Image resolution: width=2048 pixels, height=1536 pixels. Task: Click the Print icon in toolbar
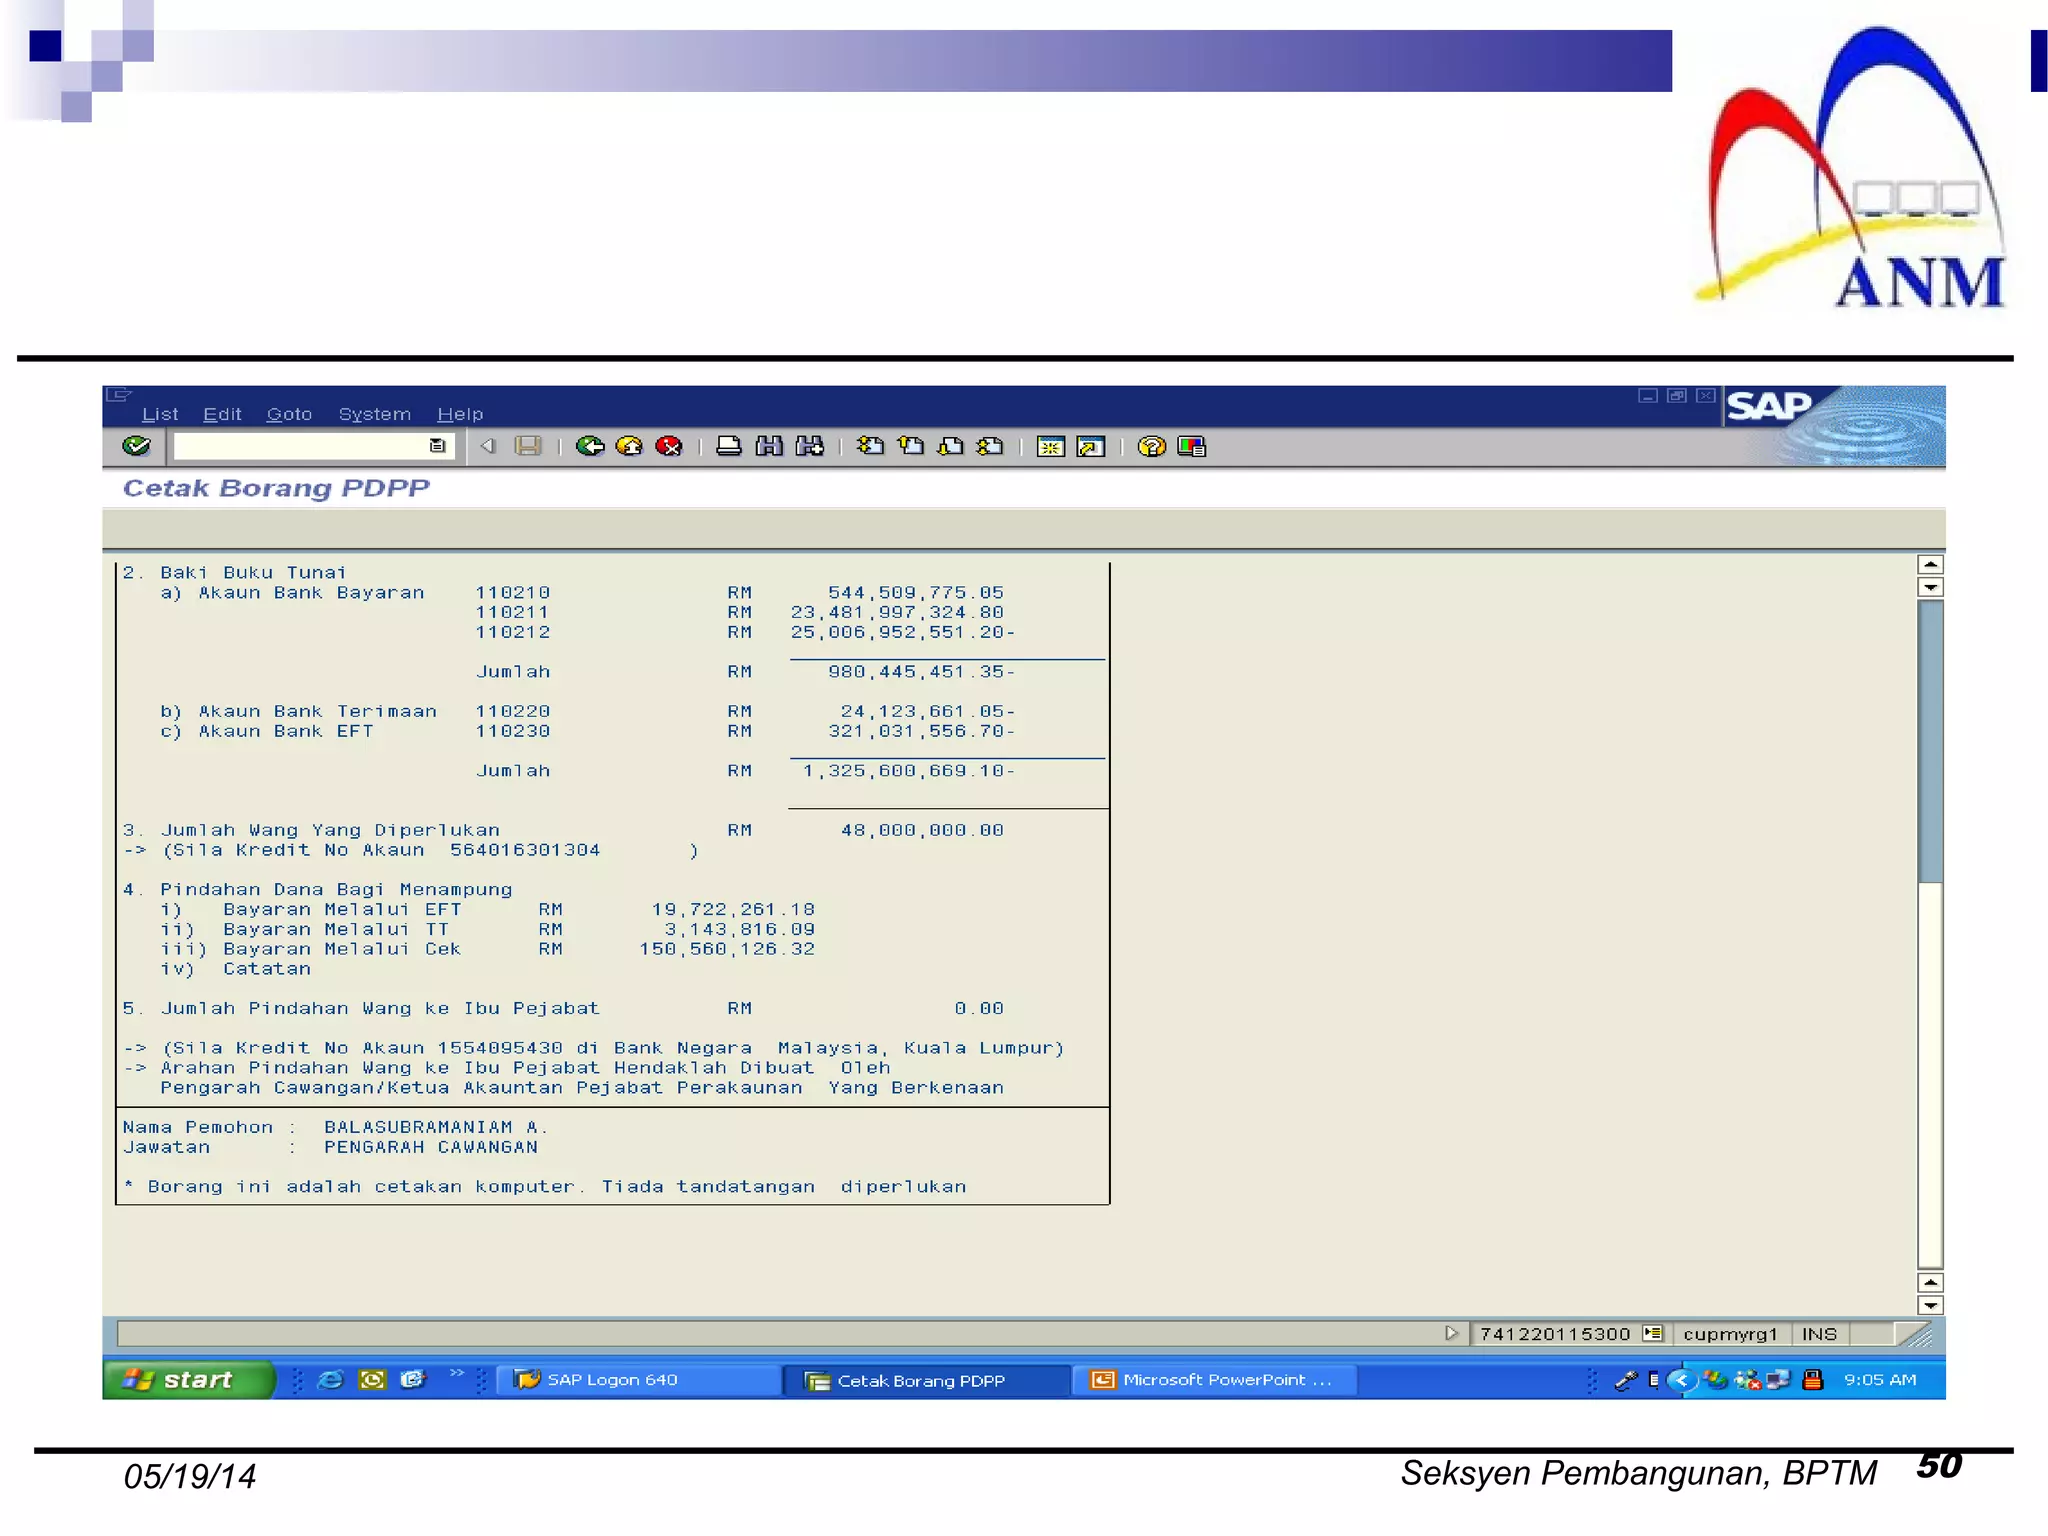click(x=729, y=446)
